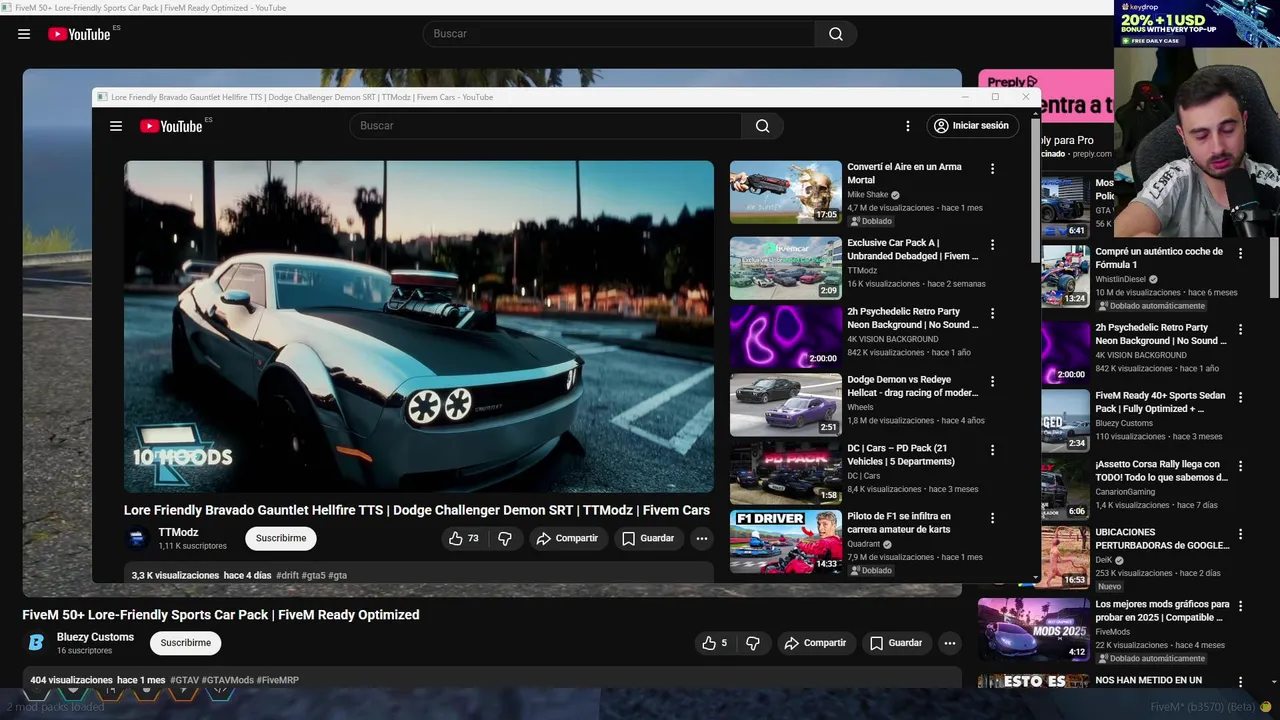This screenshot has width=1280, height=720.
Task: Click Guardar under Bluezy Customs video
Action: (x=896, y=643)
